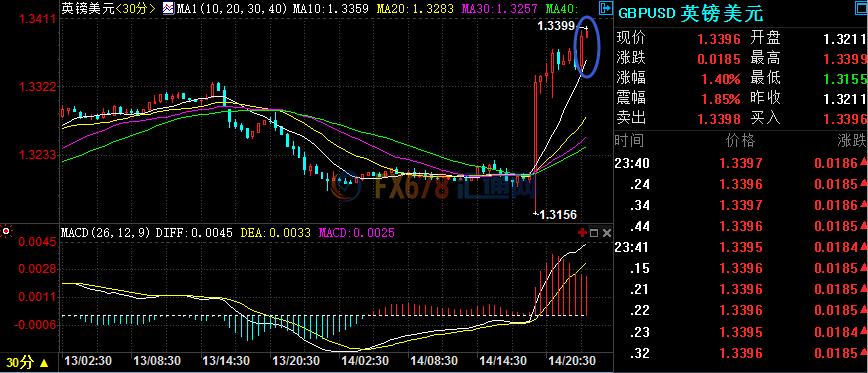
Task: Click the MA indicator chart icon
Action: point(167,8)
